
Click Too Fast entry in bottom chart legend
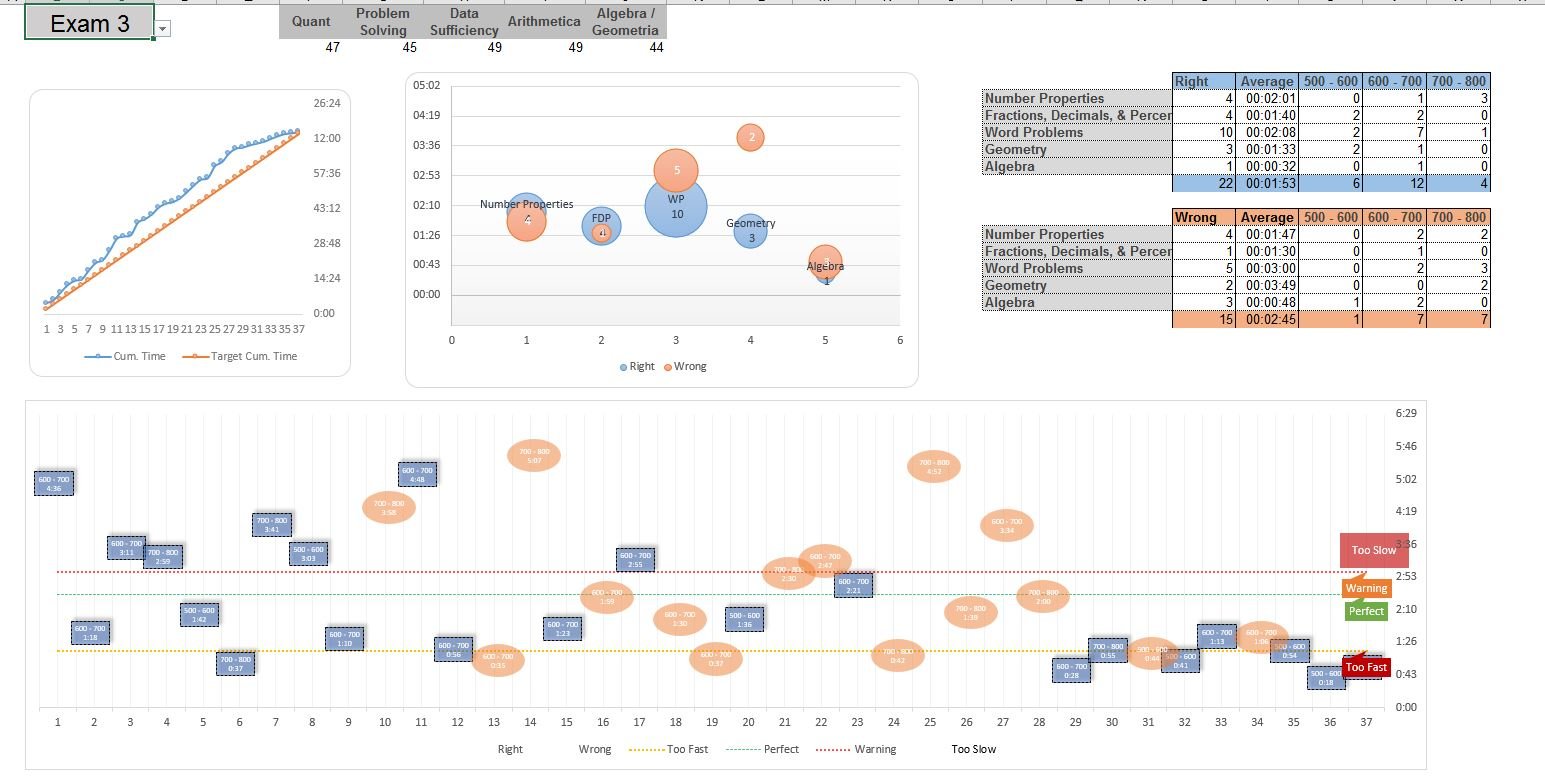tap(668, 749)
